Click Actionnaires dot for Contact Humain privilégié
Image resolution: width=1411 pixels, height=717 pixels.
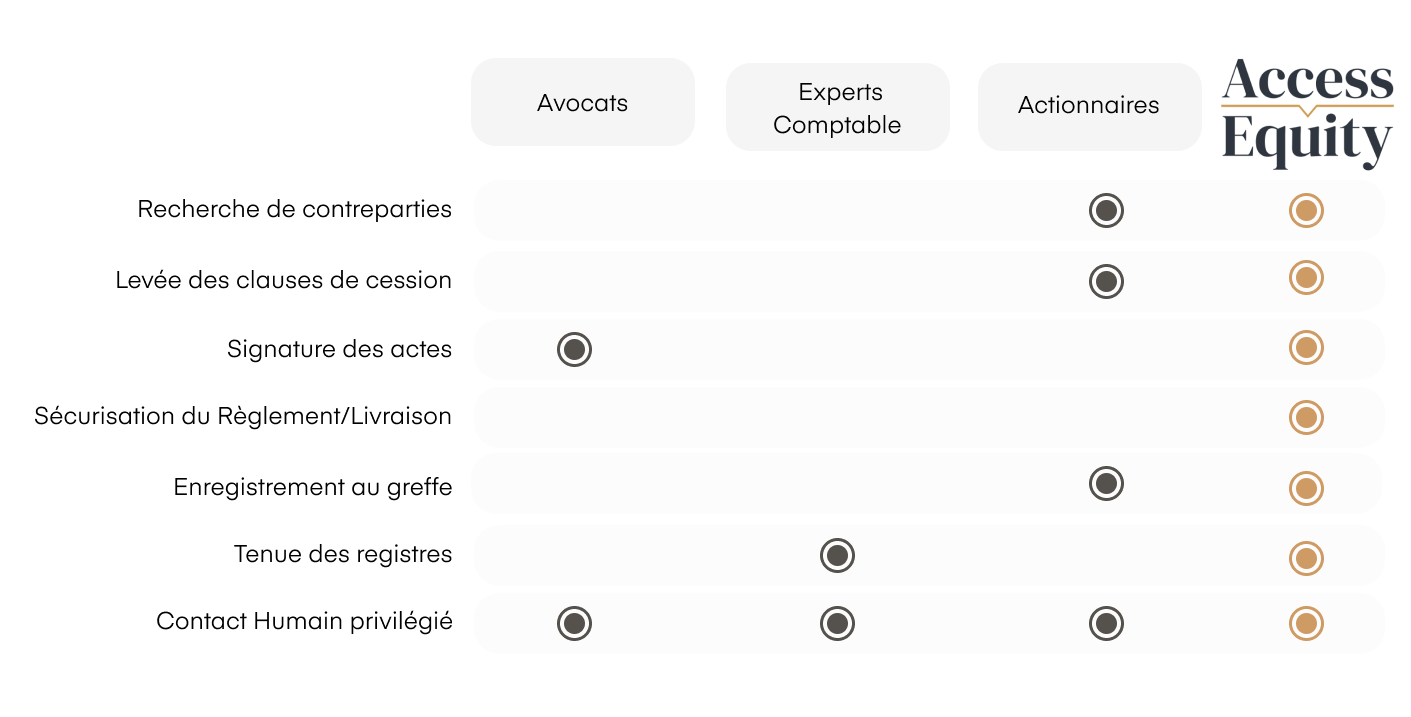tap(1106, 623)
